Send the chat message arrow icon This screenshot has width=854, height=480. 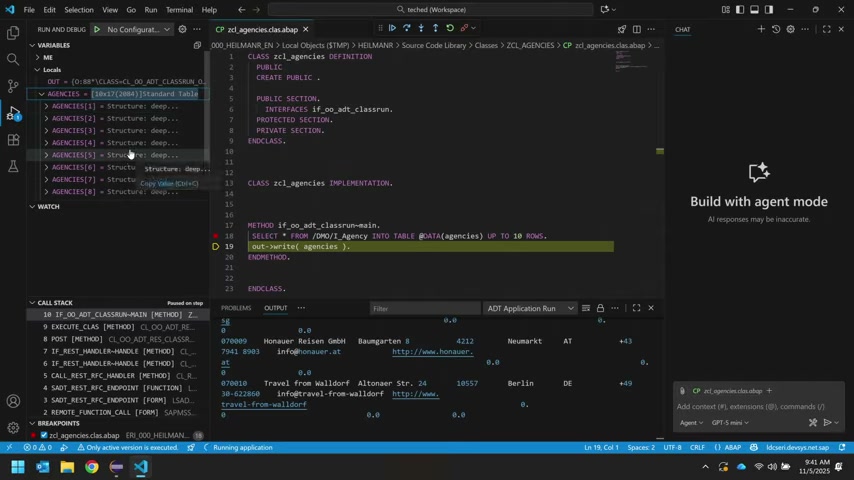point(827,422)
